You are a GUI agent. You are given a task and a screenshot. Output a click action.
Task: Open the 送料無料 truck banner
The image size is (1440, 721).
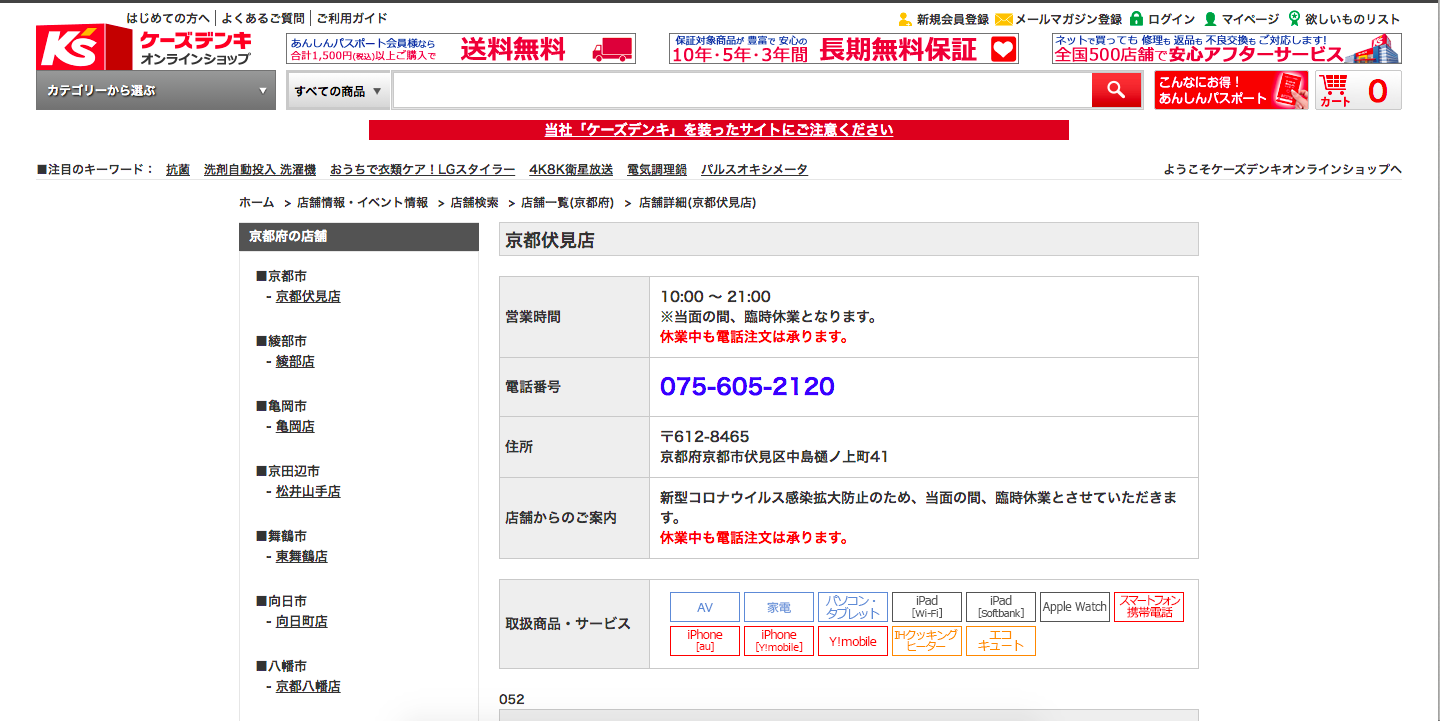click(x=461, y=49)
